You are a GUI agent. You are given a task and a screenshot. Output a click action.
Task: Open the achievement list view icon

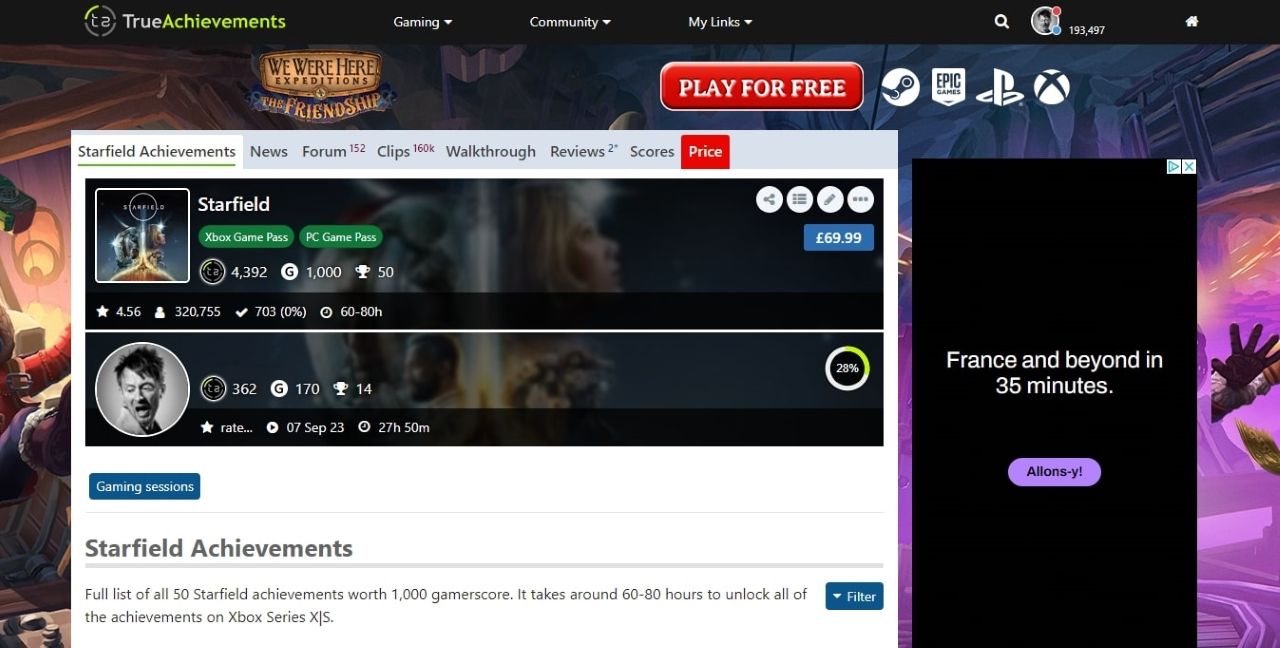(799, 199)
